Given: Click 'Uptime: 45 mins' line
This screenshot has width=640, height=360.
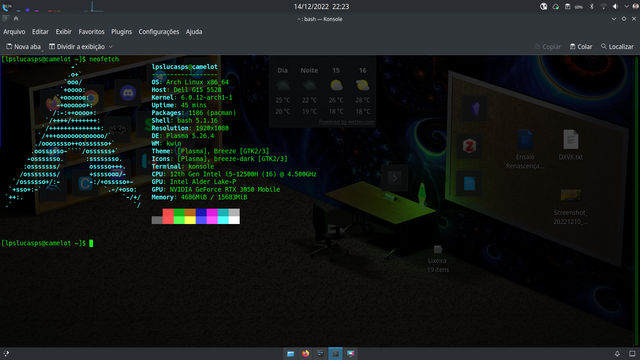Looking at the screenshot, I should (179, 105).
